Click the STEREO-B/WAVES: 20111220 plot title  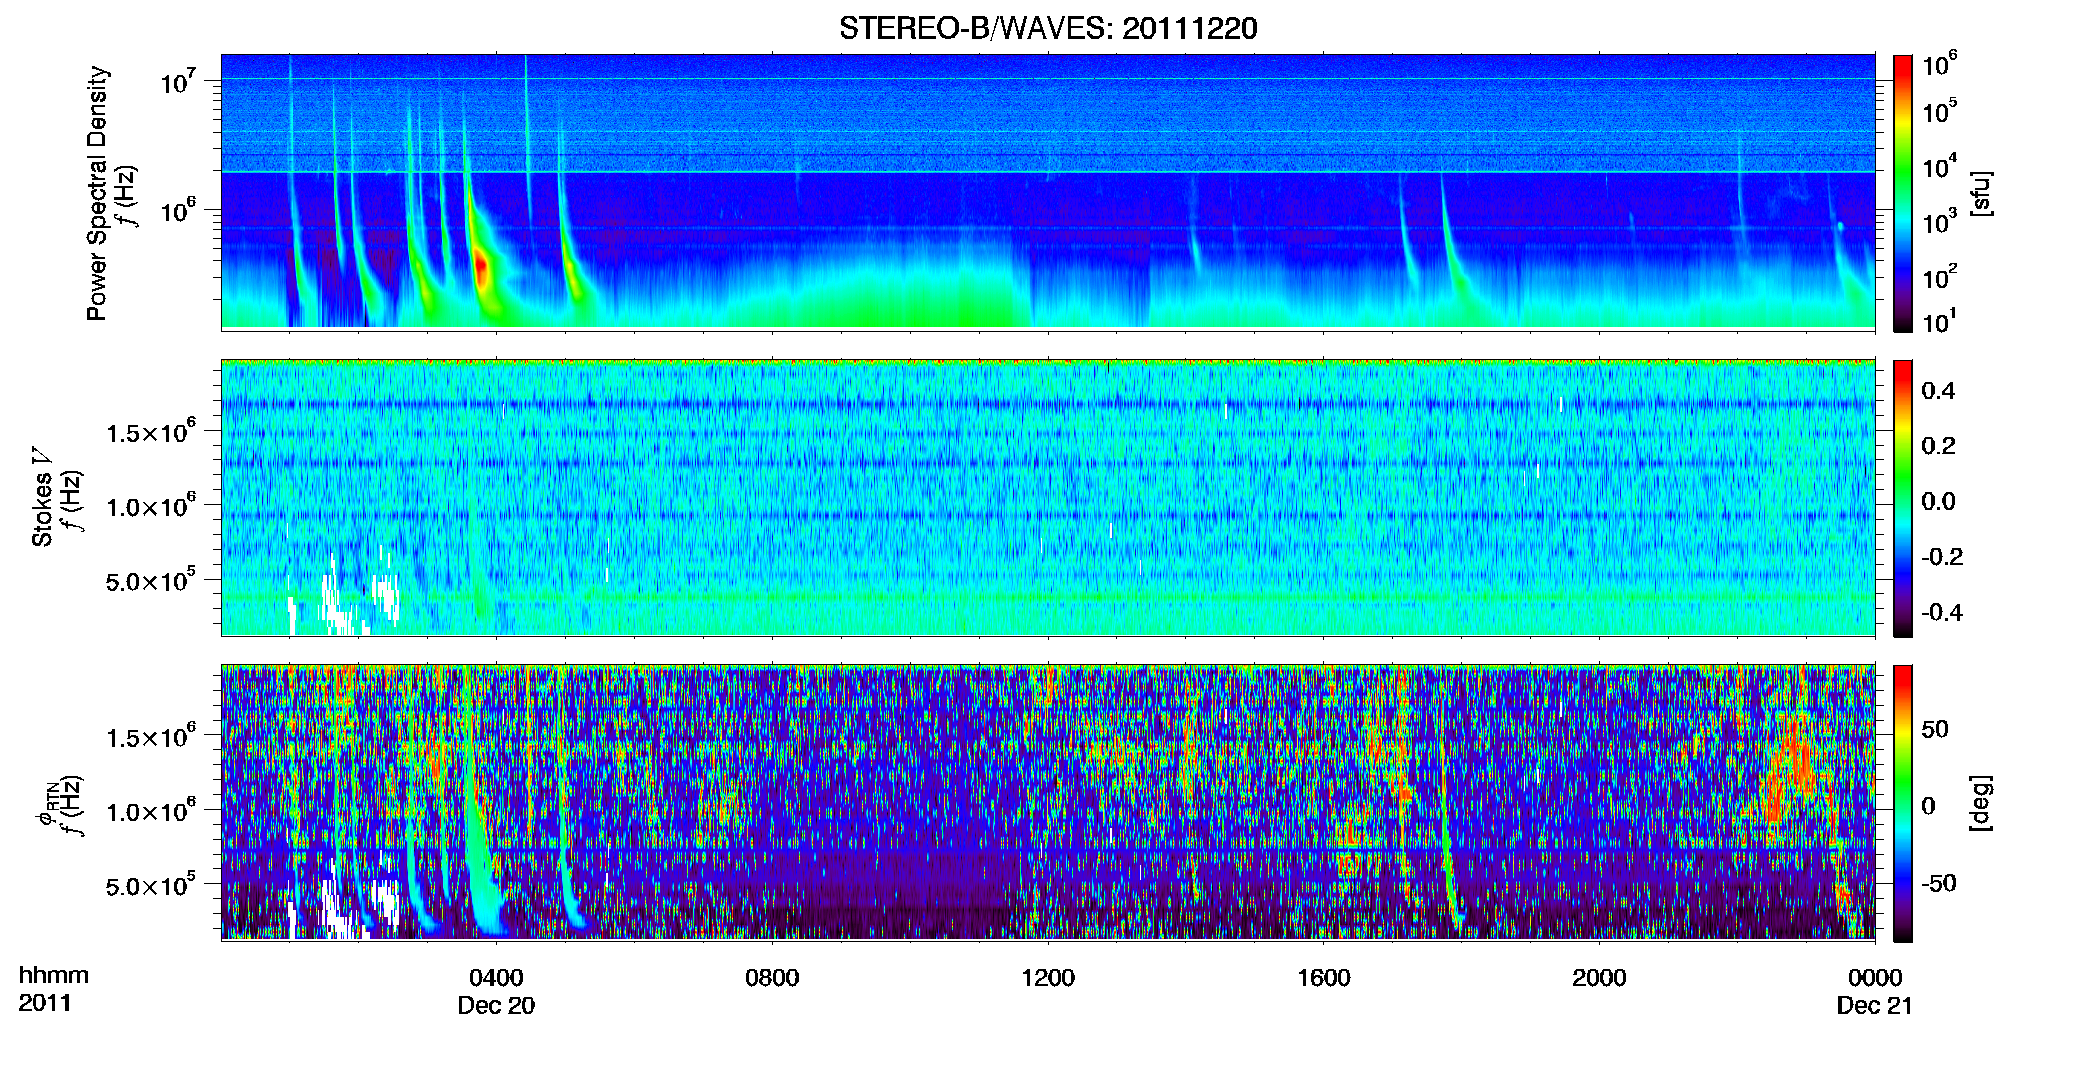(x=1048, y=28)
